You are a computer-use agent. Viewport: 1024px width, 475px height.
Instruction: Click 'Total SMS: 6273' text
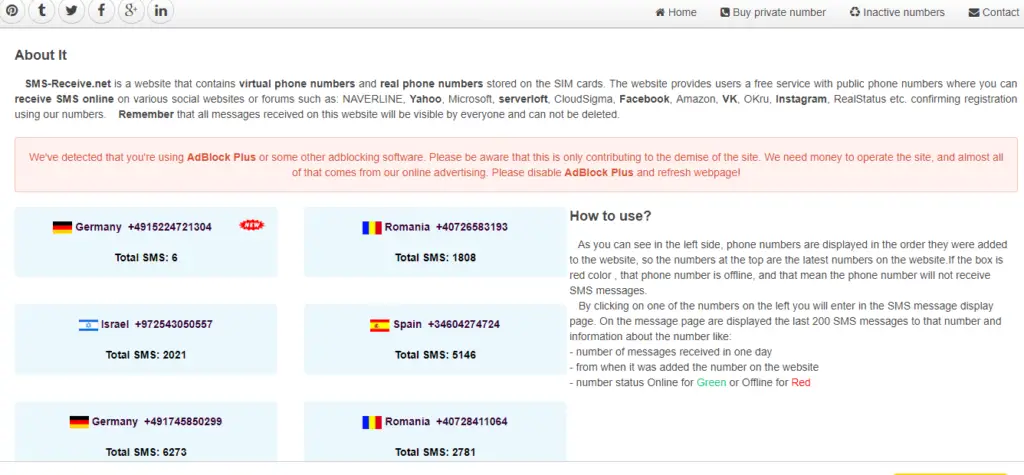tap(146, 451)
